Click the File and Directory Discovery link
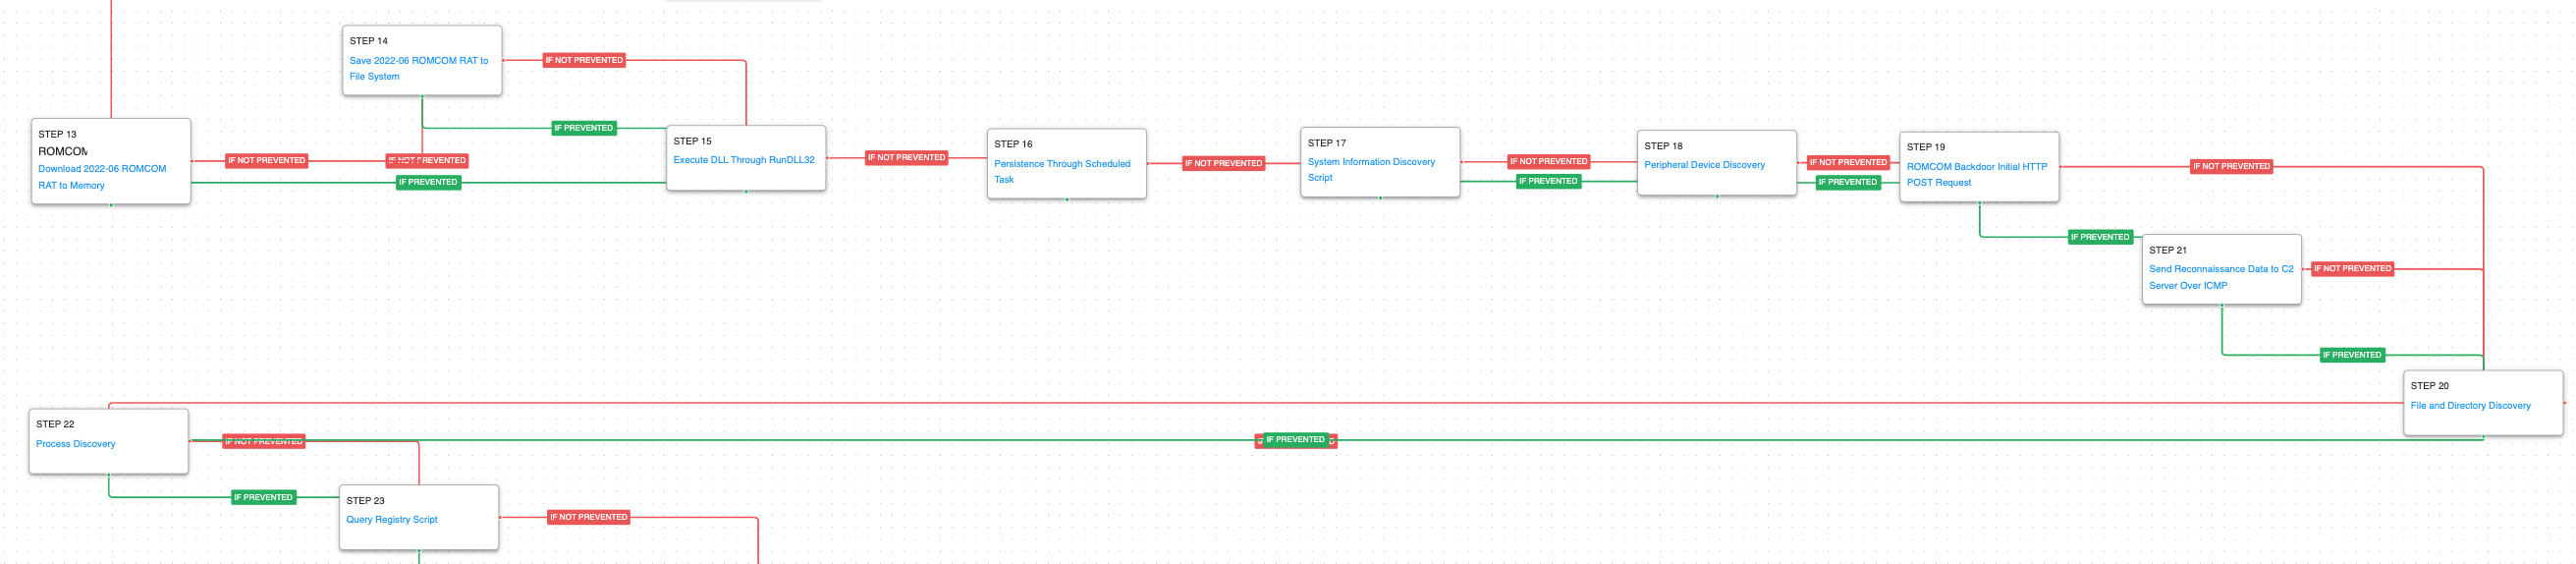Screen dimensions: 2576x564 (x=2469, y=406)
